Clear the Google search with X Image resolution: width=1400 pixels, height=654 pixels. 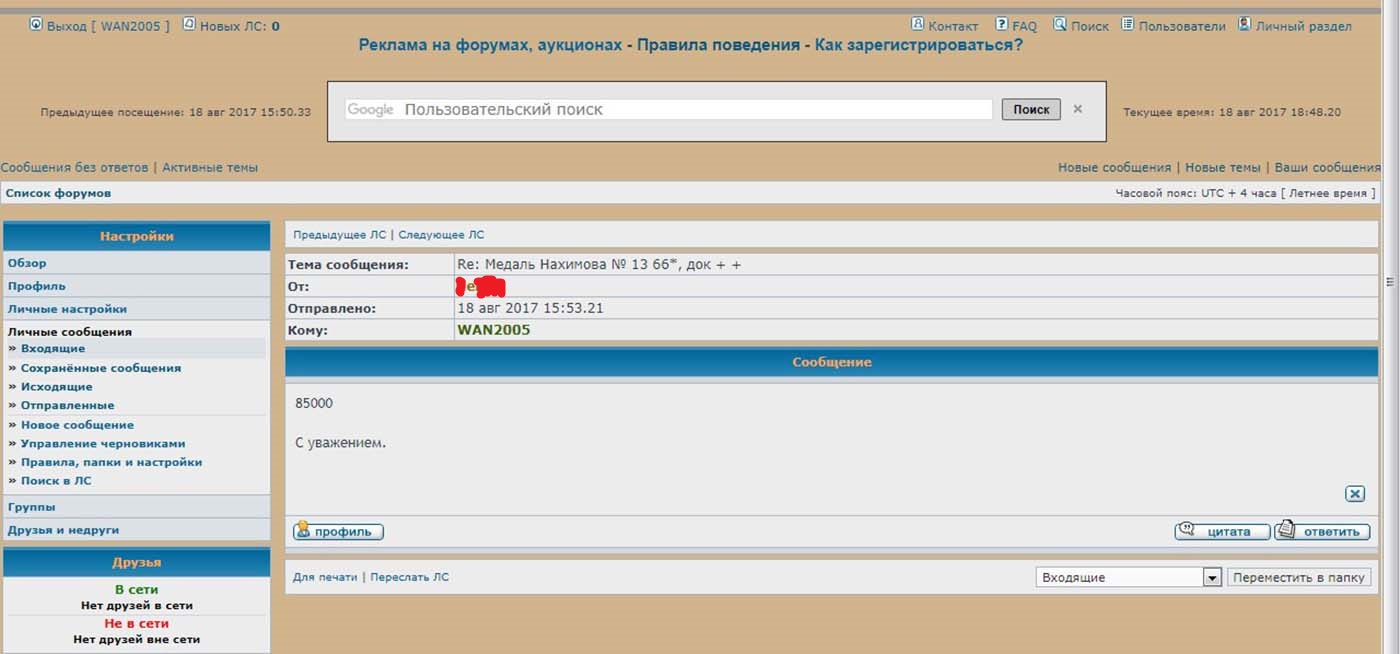point(1077,109)
